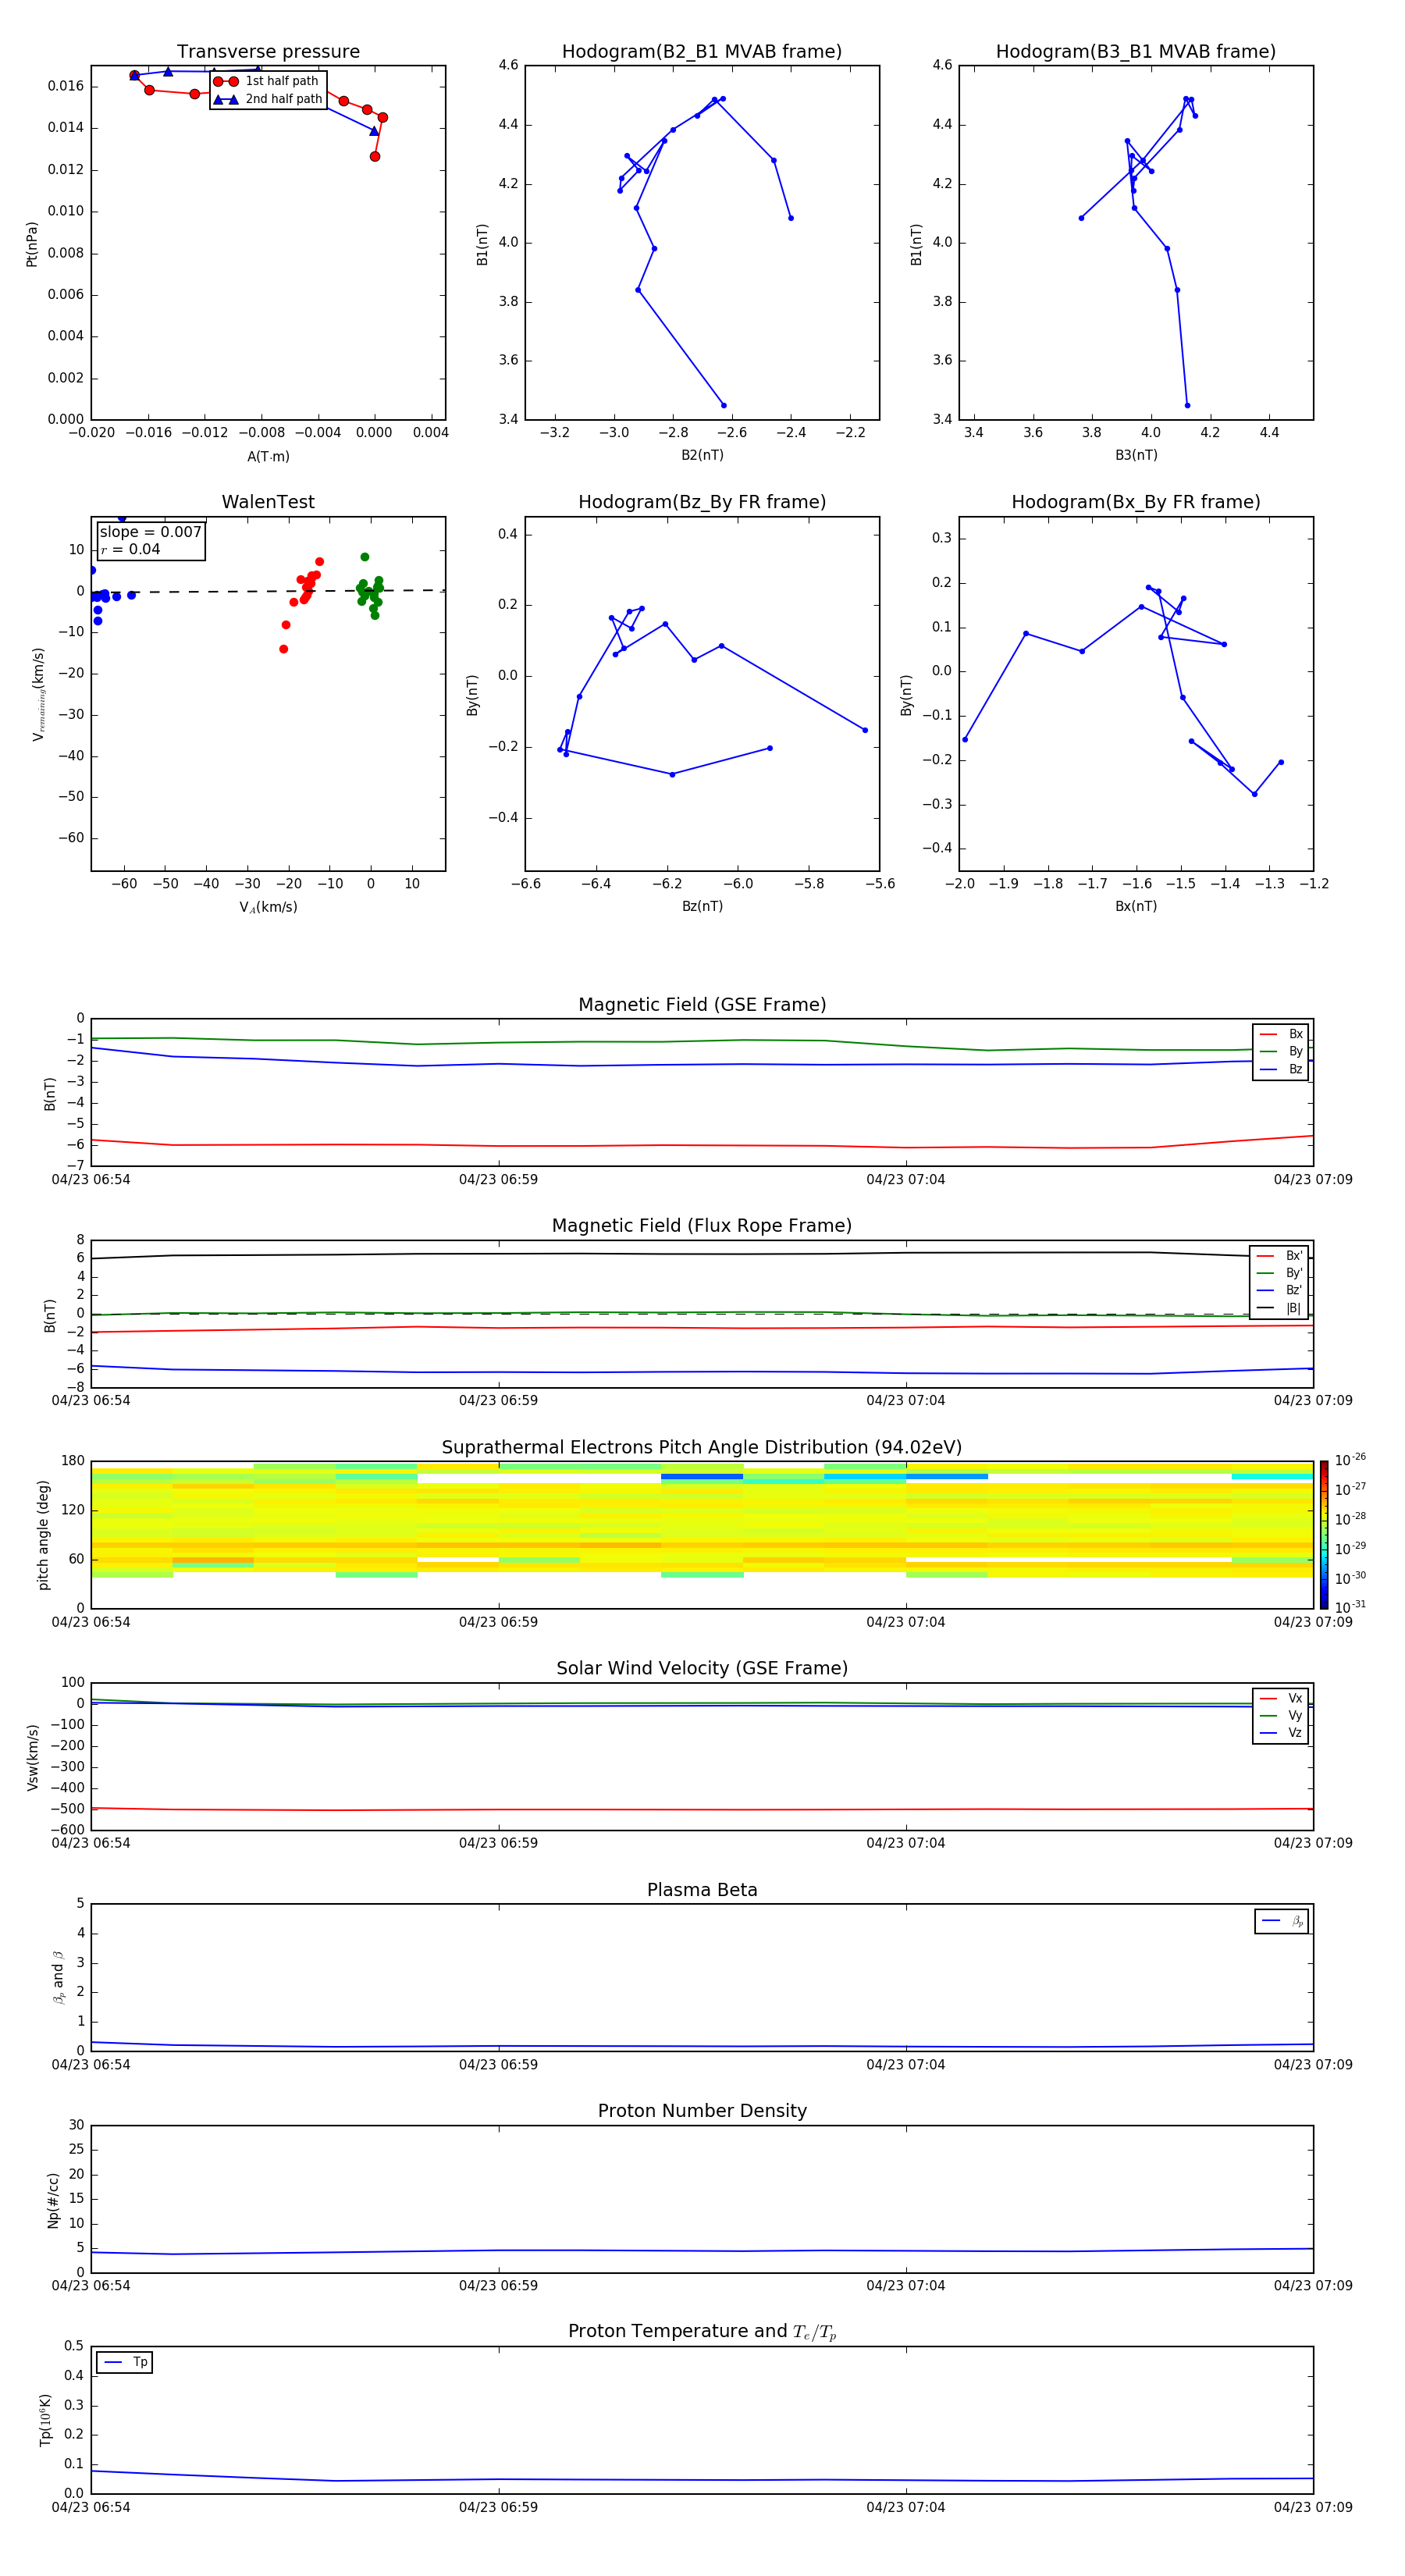Click the "Proton Temperature and Te/Tp" title
Viewport: 1405px width, 2576px height.
click(702, 2332)
